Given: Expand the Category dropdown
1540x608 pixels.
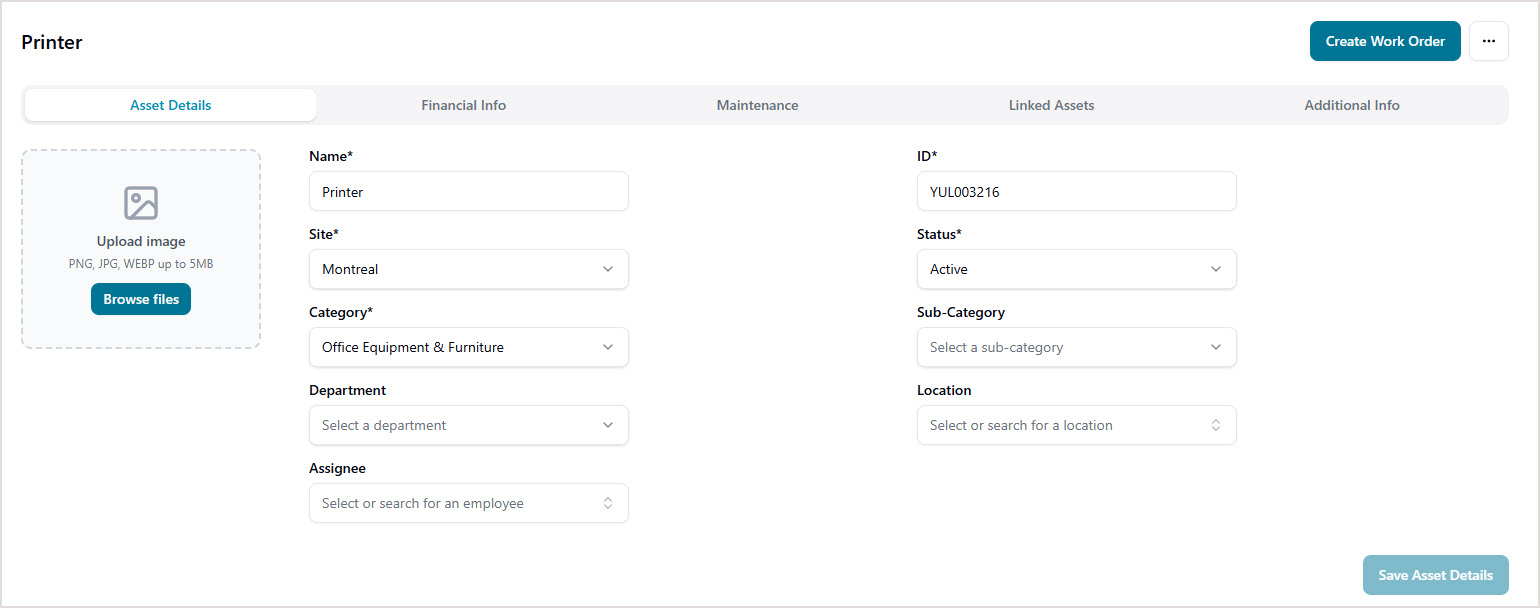Looking at the screenshot, I should point(469,347).
